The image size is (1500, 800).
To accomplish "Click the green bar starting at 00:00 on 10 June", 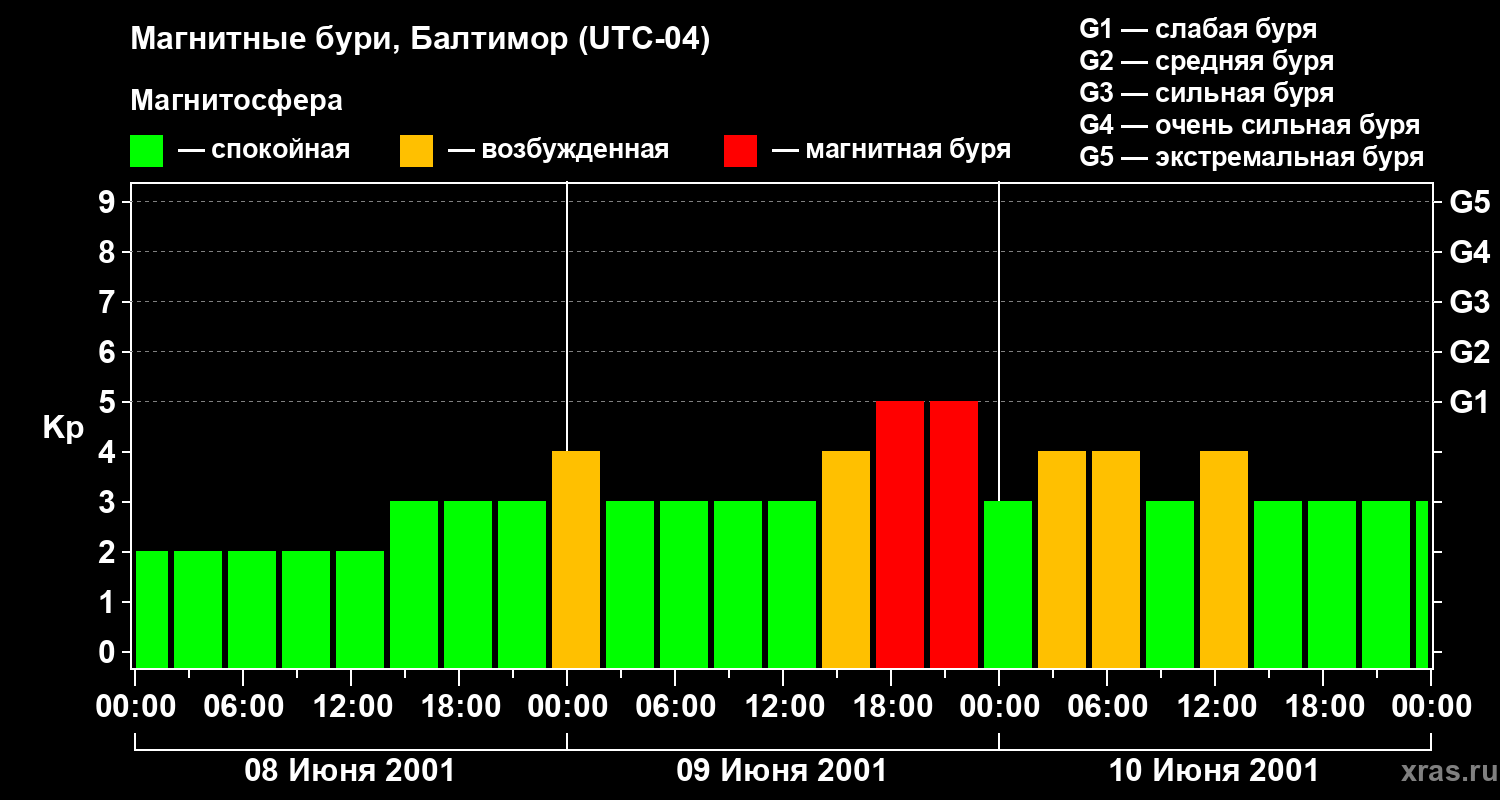I will coord(1008,585).
